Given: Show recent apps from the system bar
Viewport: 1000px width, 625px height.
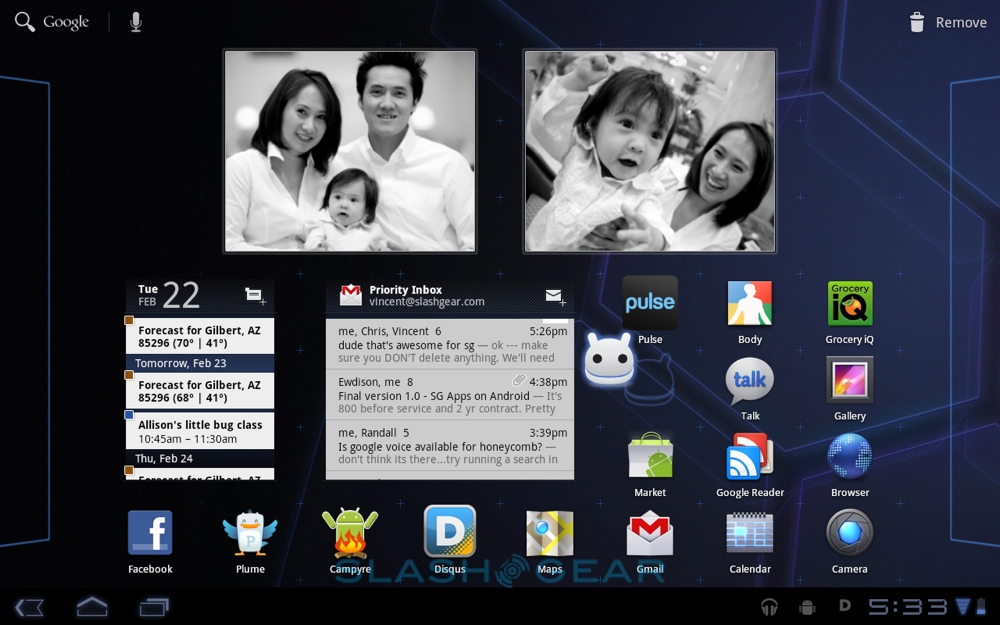Looking at the screenshot, I should 154,606.
